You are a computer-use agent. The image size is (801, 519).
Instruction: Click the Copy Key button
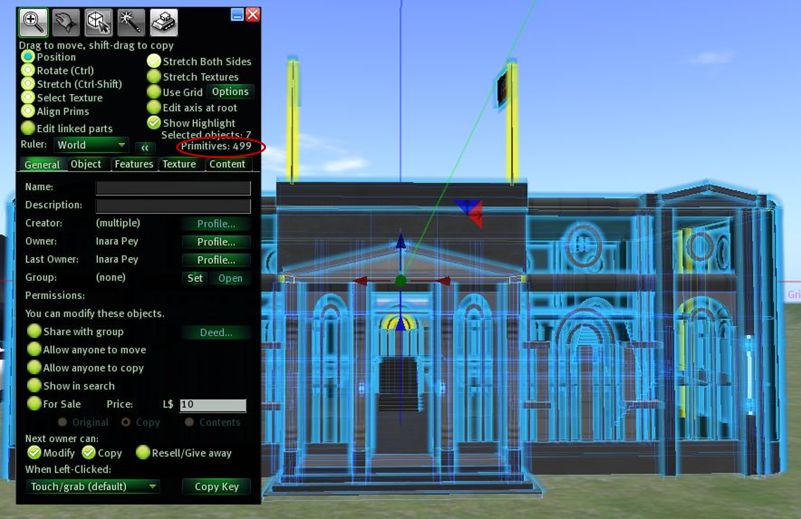click(215, 486)
